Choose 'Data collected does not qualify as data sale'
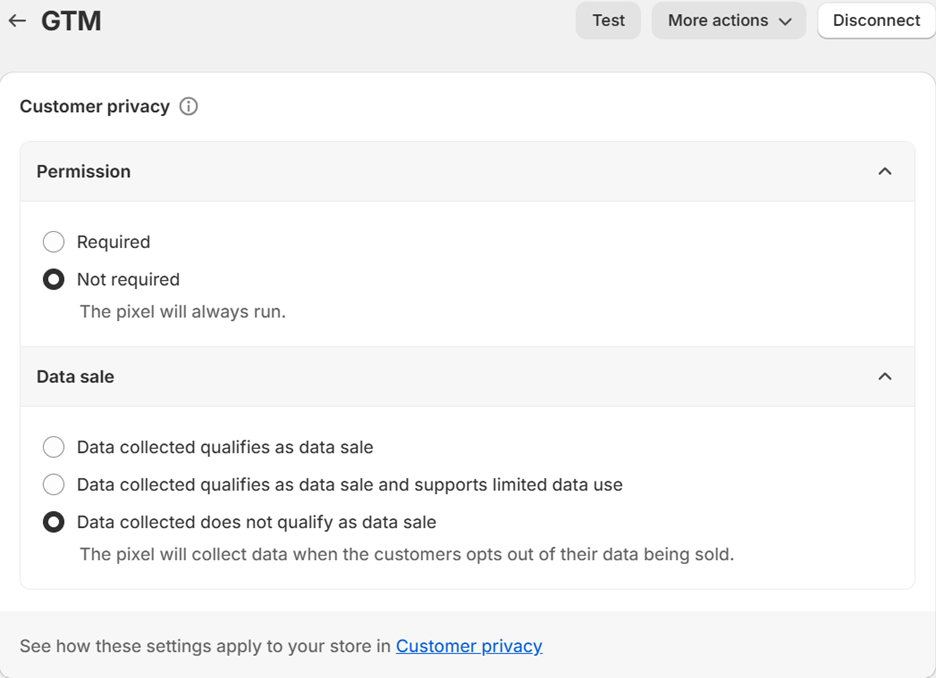Screen dimensions: 936x678 click(x=54, y=521)
